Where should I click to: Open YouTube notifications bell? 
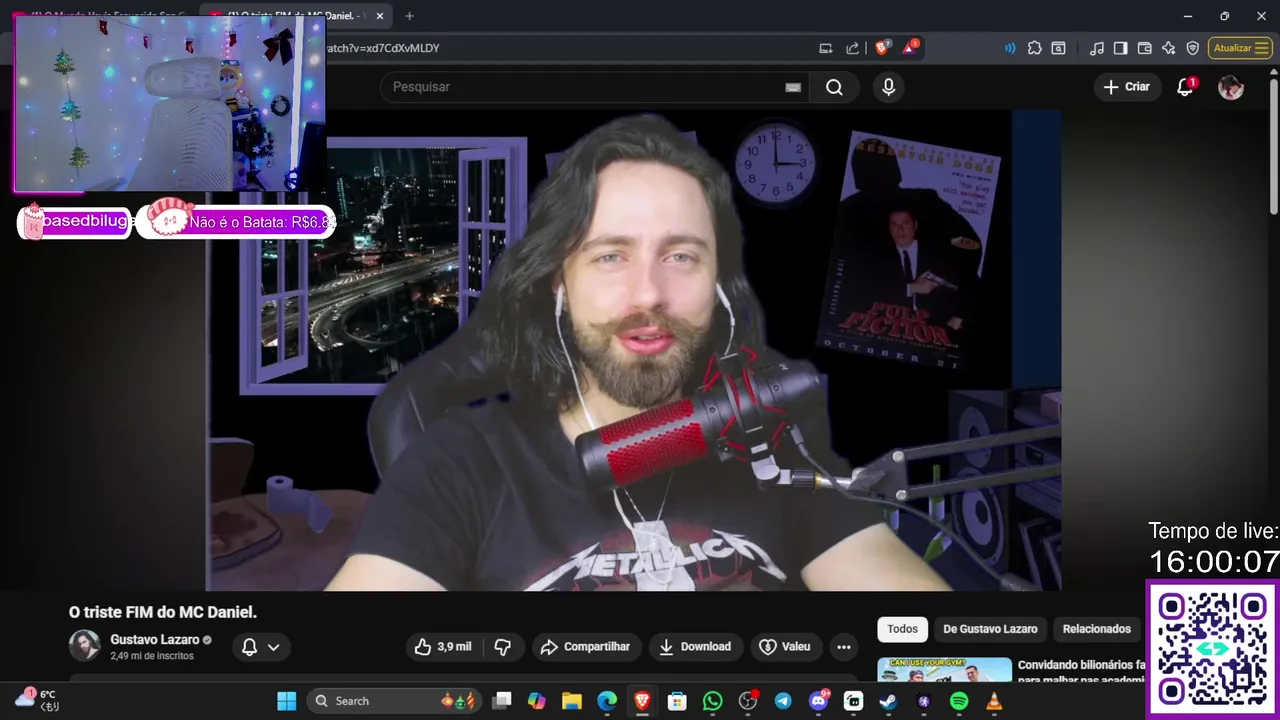coord(1185,87)
